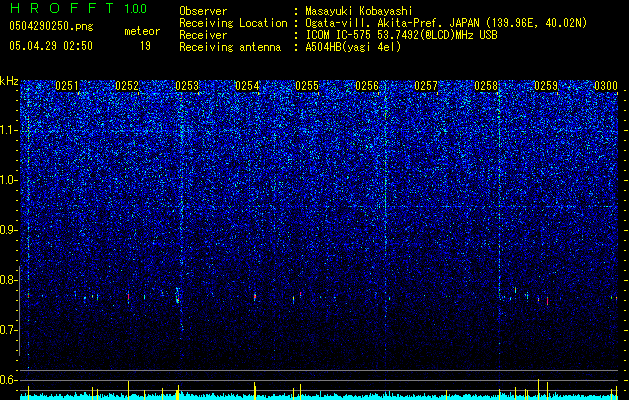
Task: Click the 0.9 kHz axis label
Action: [x=9, y=230]
